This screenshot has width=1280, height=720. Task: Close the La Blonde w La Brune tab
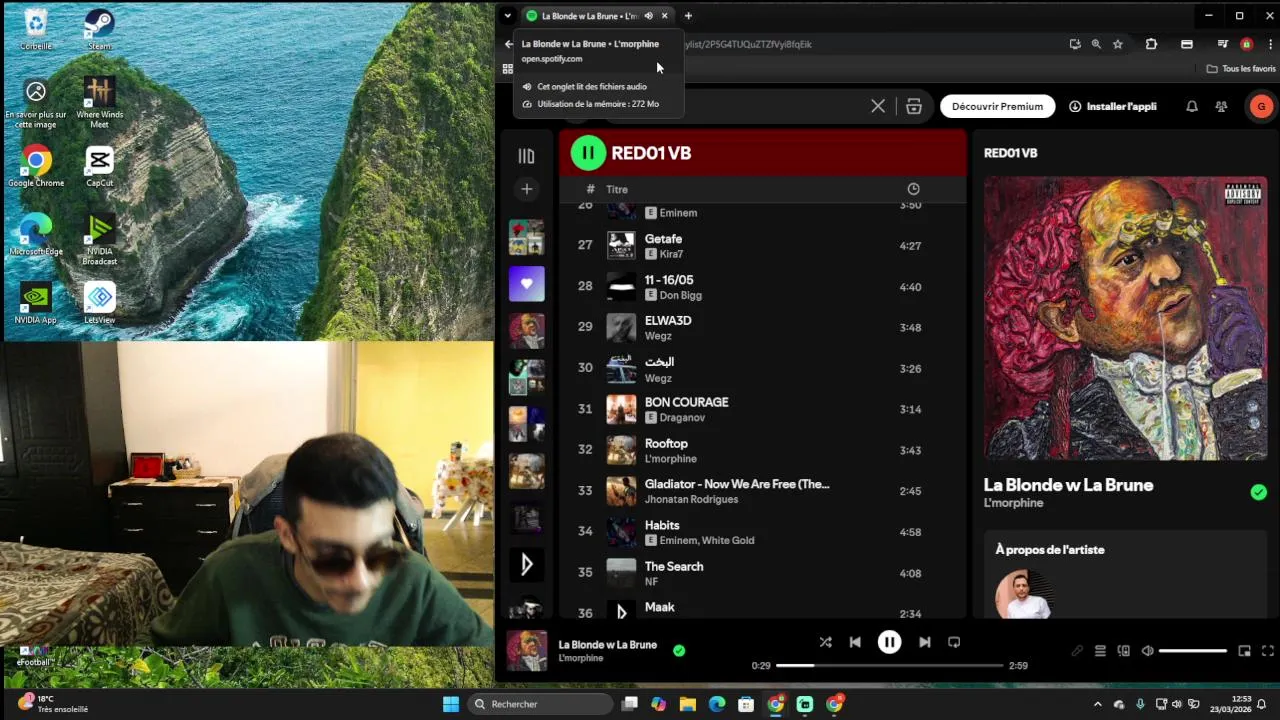664,16
